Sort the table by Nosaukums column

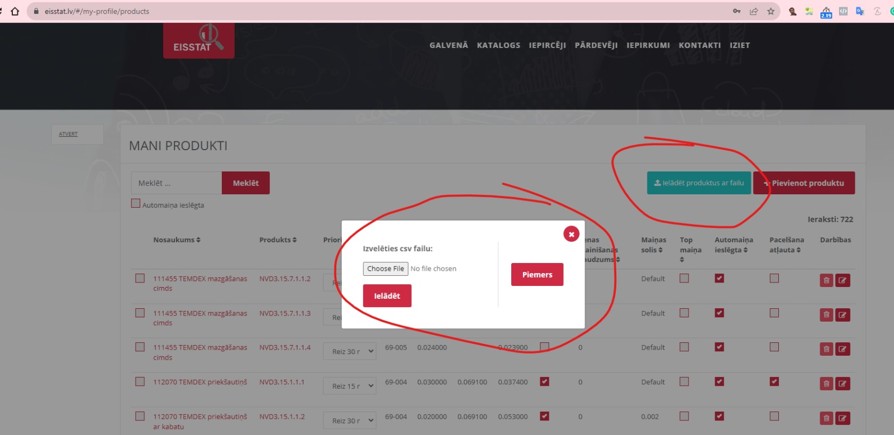(x=176, y=240)
